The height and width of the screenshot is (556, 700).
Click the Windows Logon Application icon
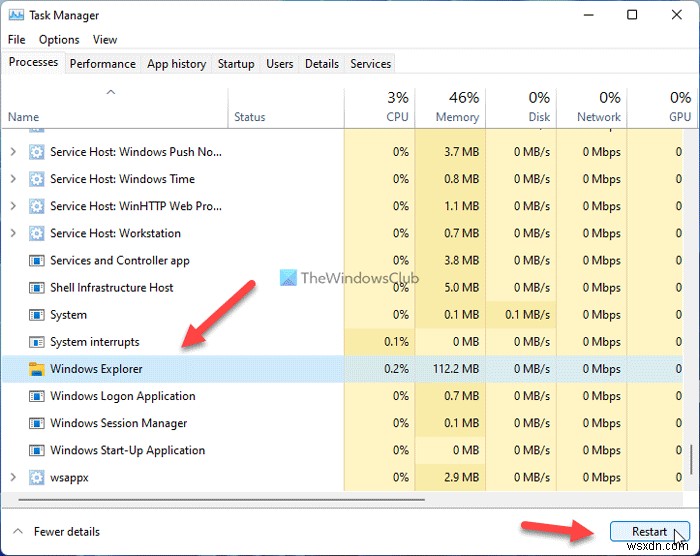37,396
